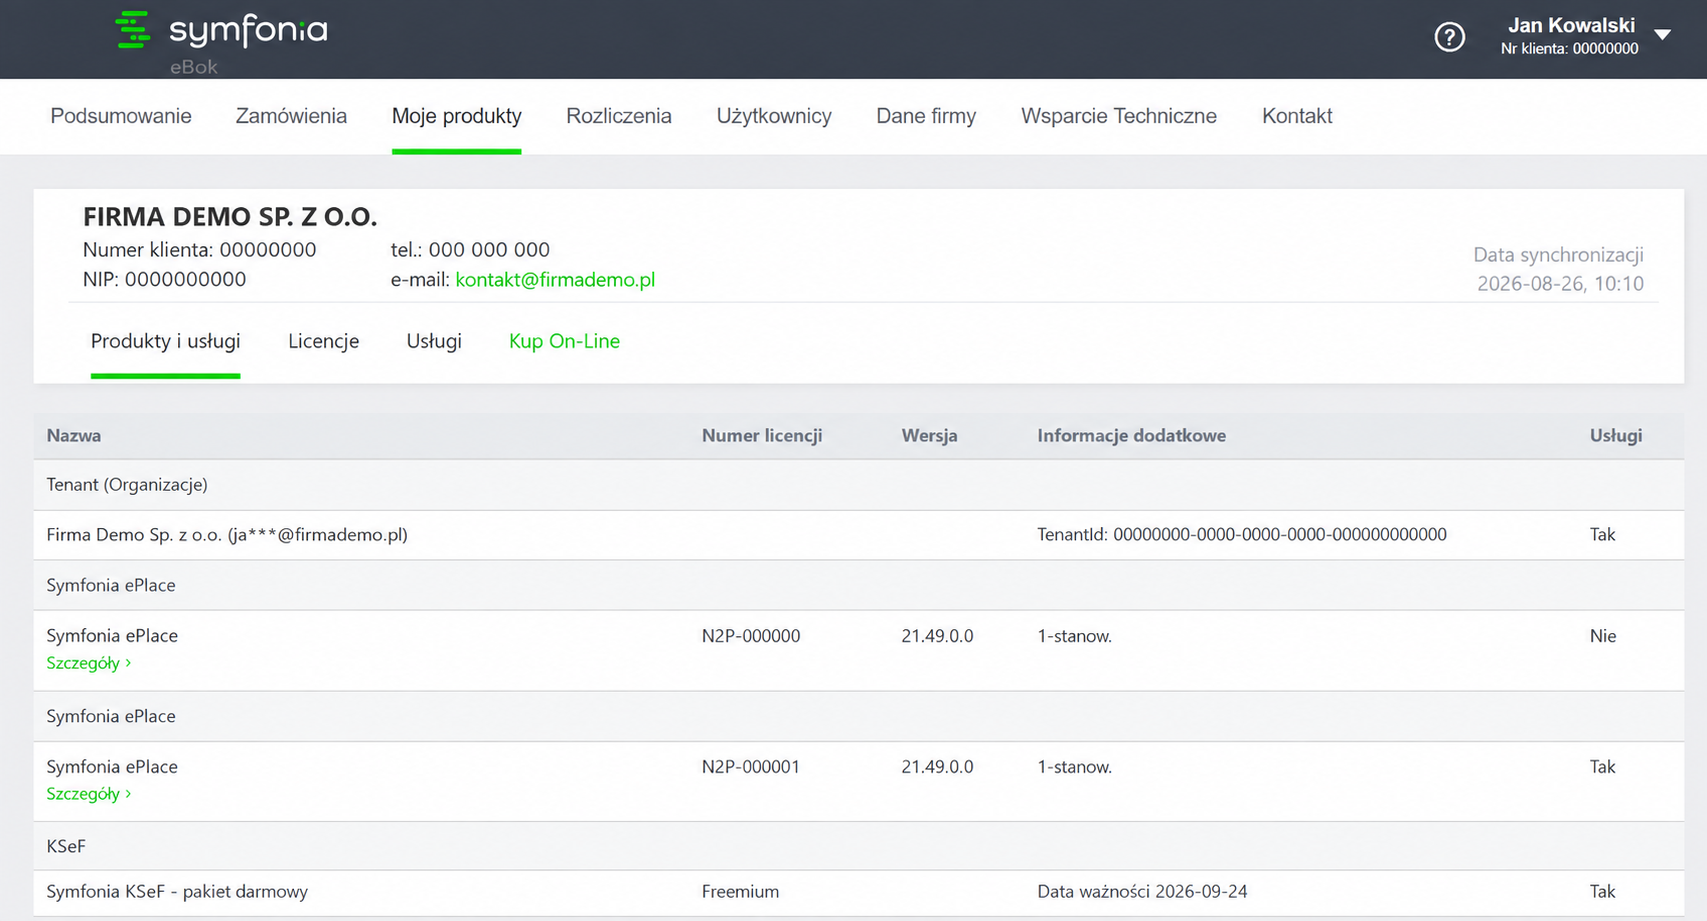Click the NIP: 0000000000 text
Screen dimensions: 1707x921
click(165, 280)
